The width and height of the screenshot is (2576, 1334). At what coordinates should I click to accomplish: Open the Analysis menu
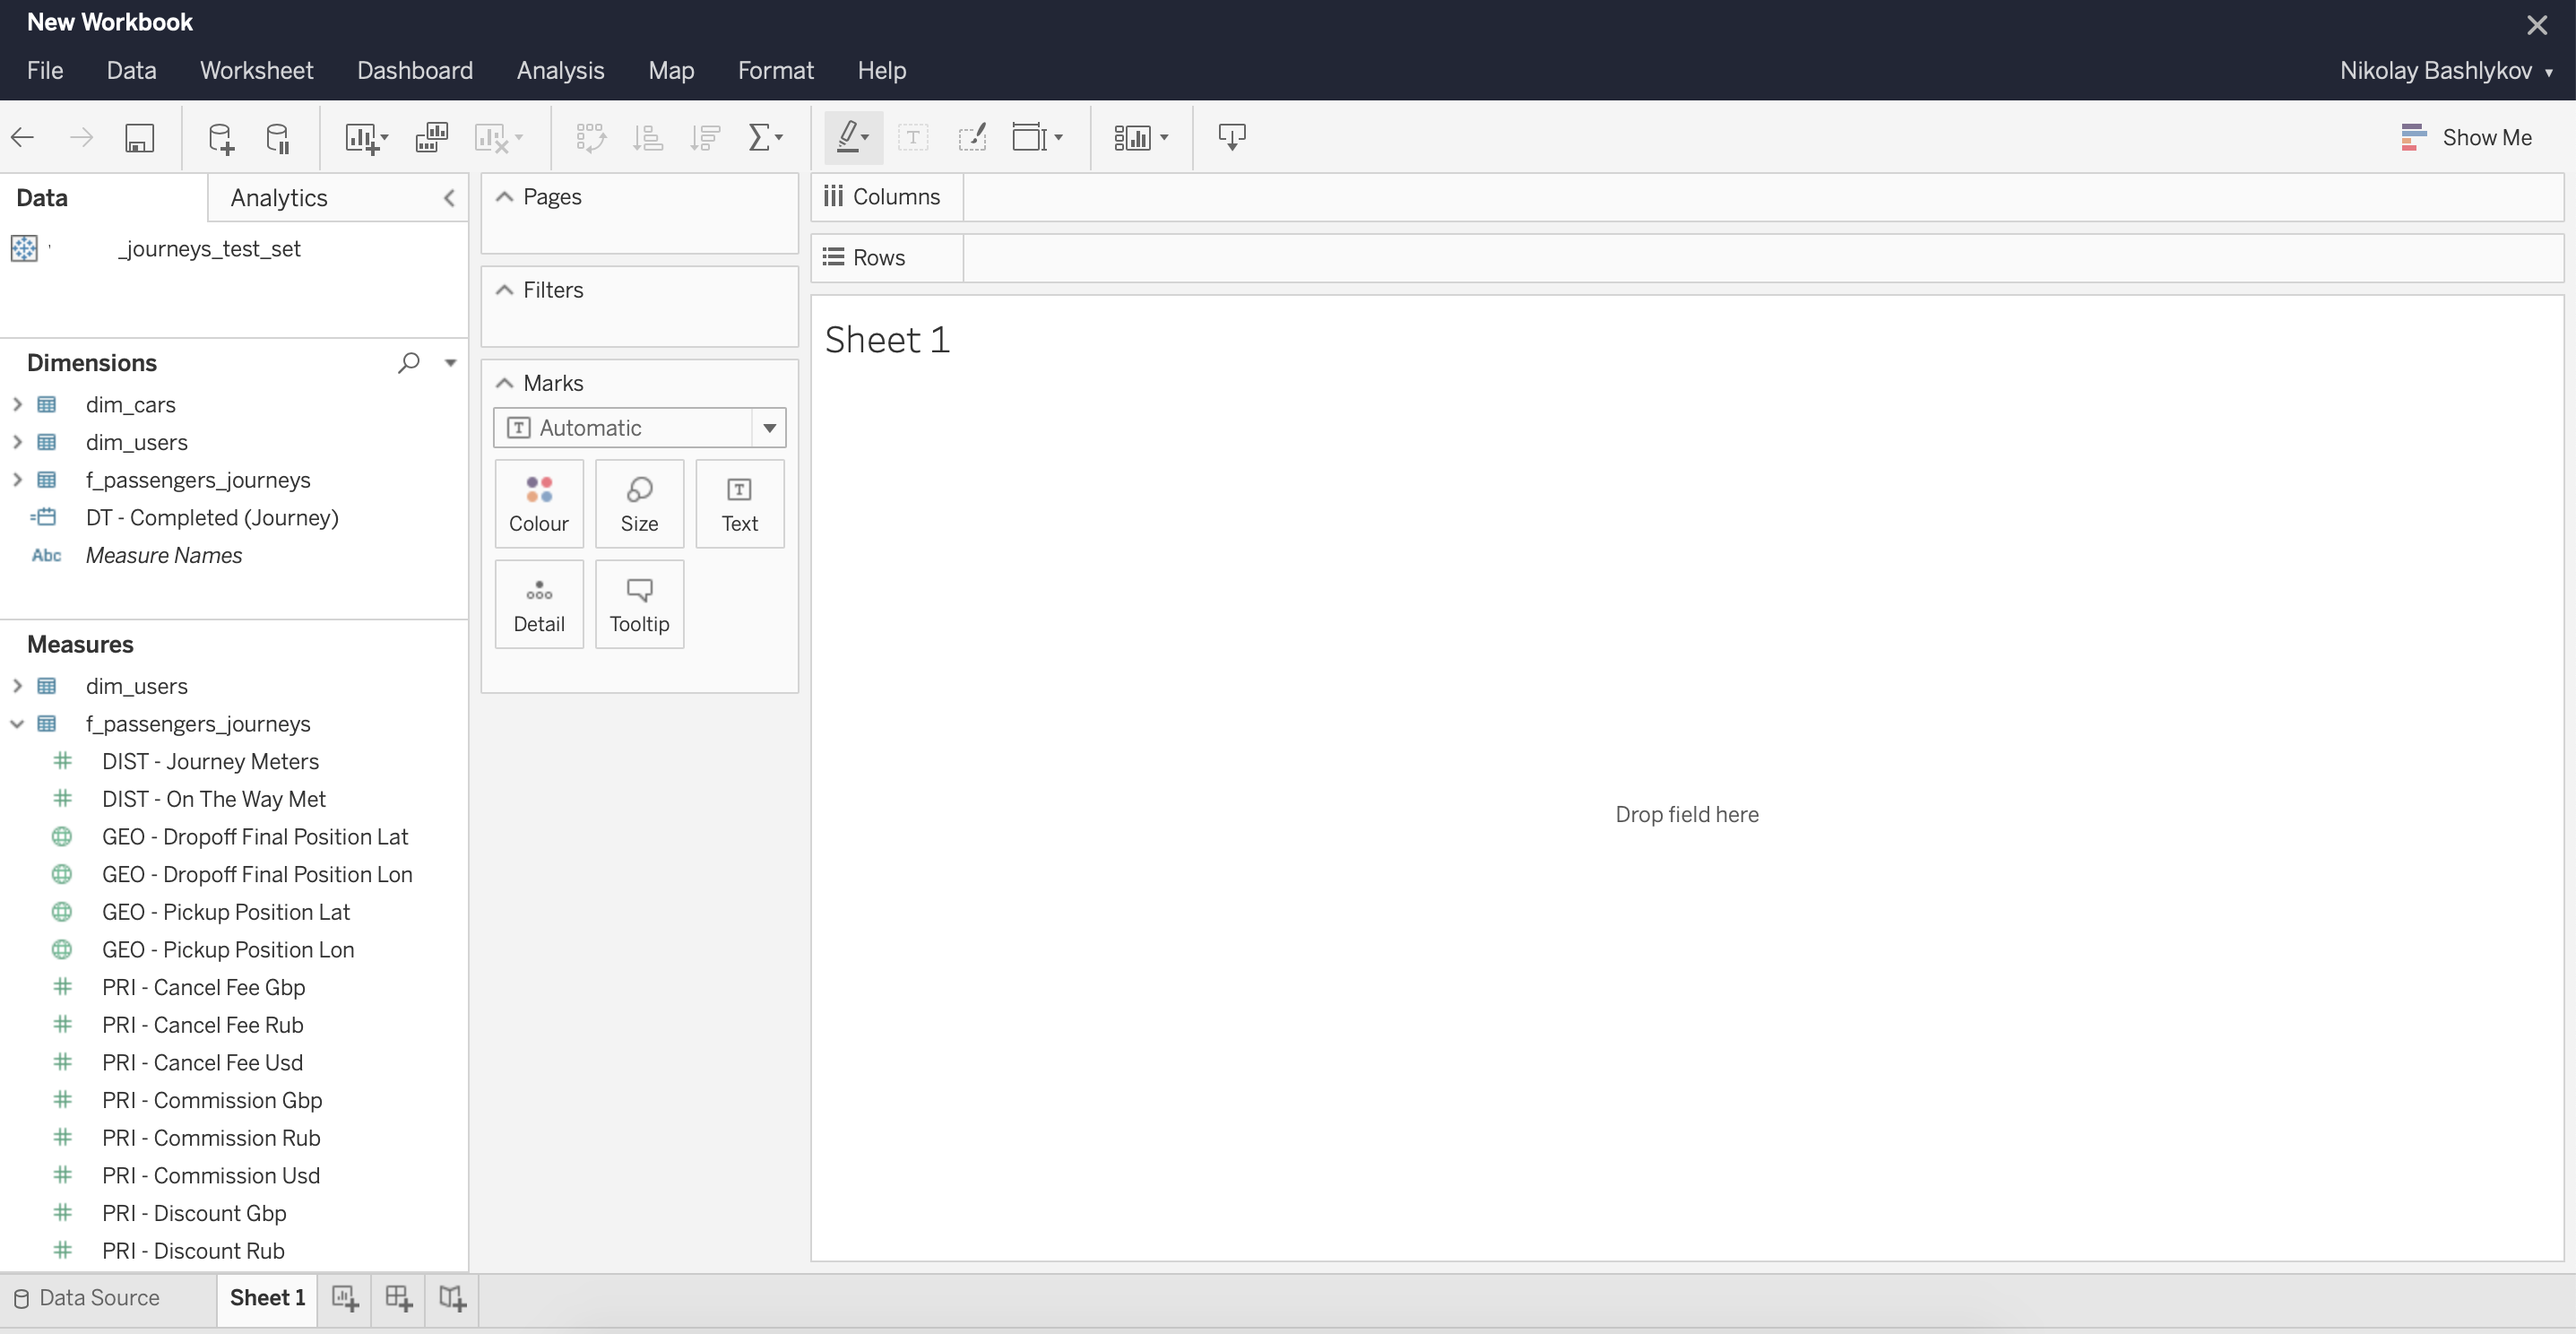559,70
